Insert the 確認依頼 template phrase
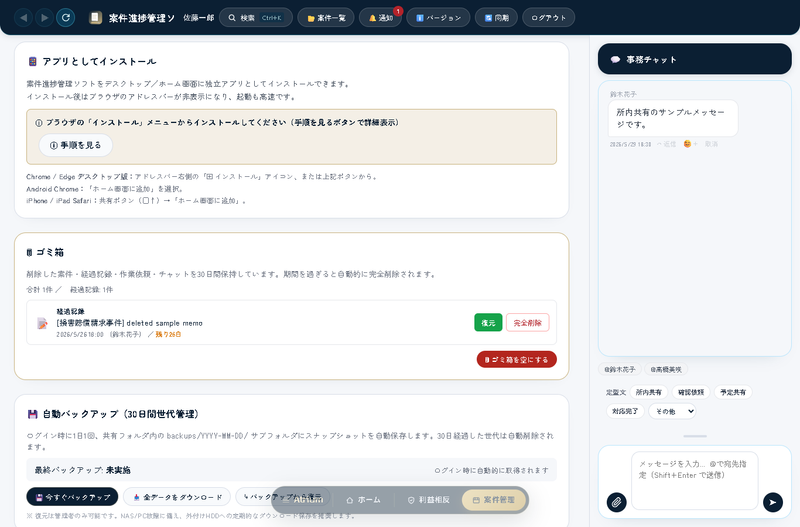 click(691, 392)
